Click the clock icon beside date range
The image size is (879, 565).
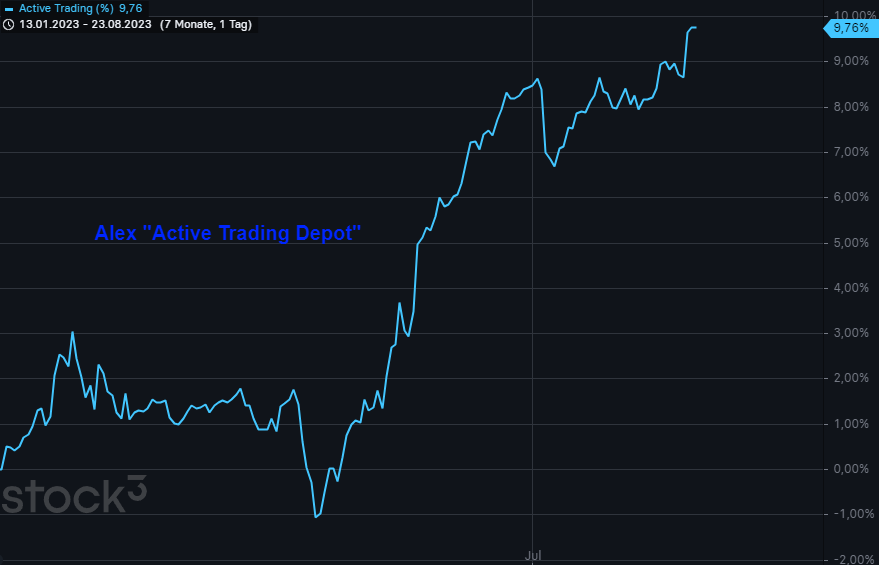coord(8,25)
